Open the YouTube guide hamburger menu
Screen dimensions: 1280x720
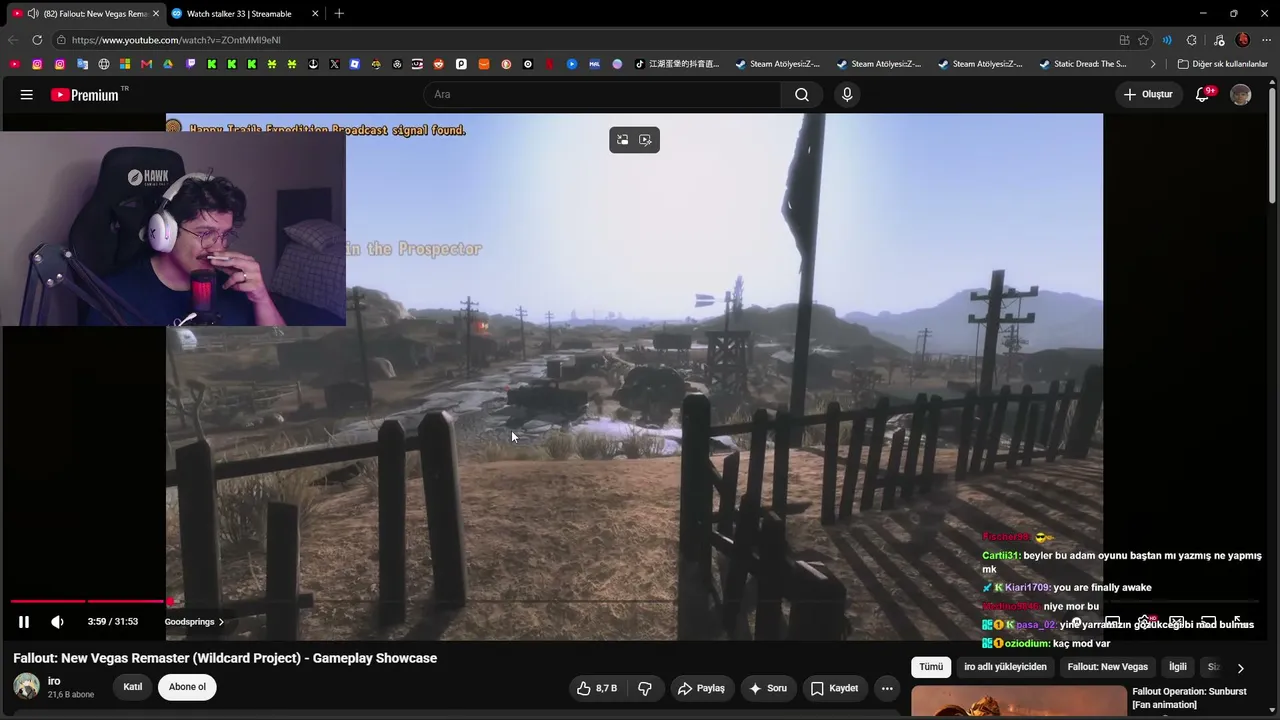tap(27, 95)
